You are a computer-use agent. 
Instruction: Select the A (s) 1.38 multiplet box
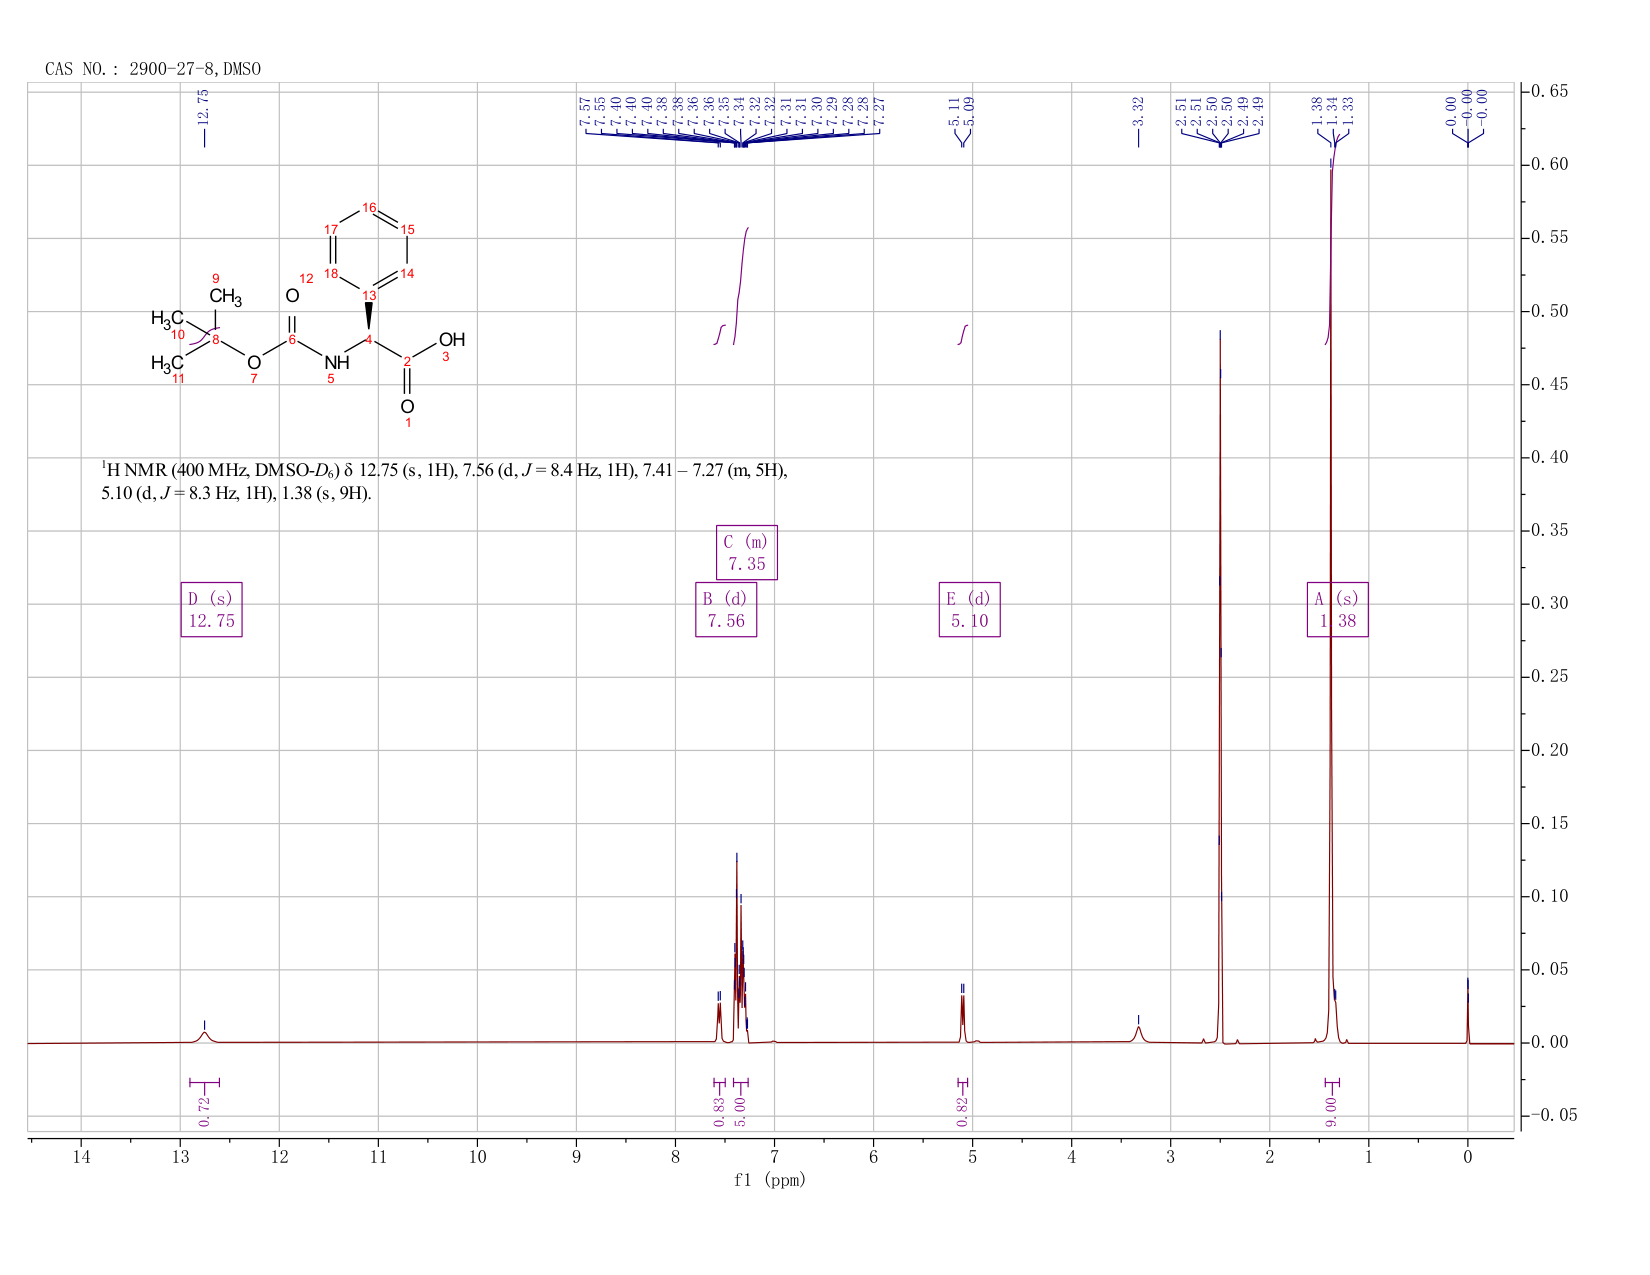click(1338, 609)
